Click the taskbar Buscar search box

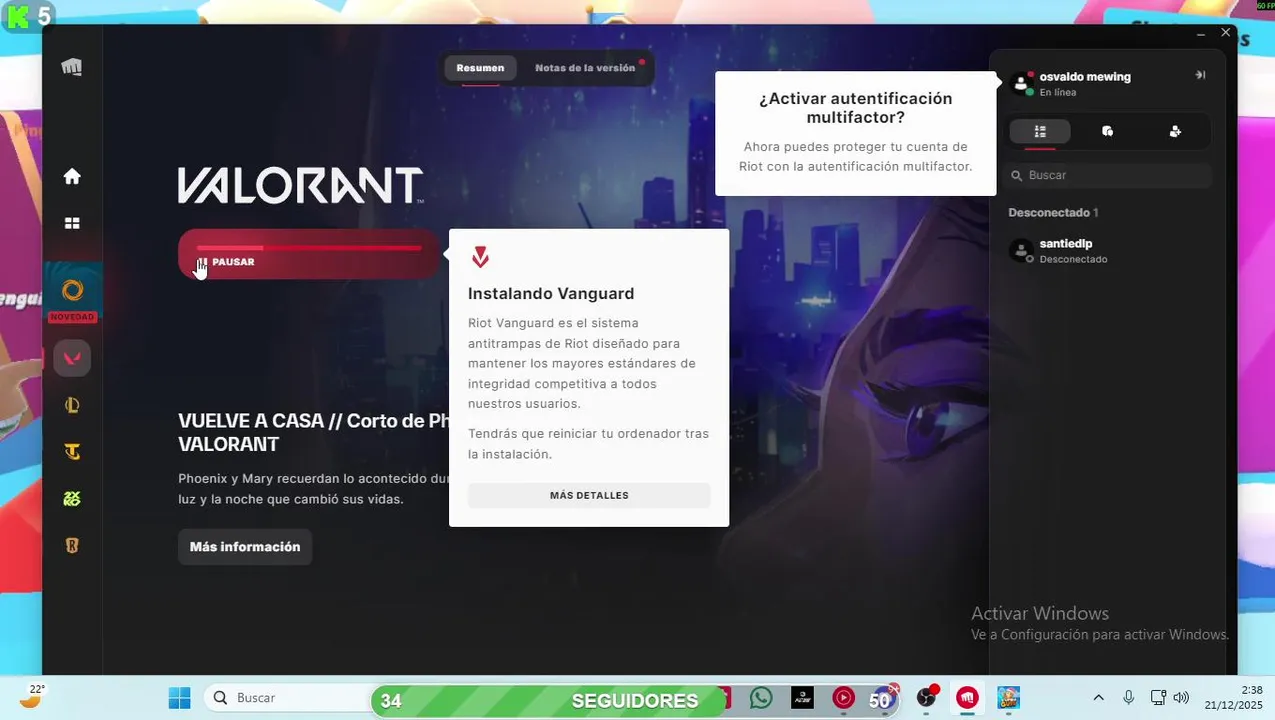click(288, 698)
